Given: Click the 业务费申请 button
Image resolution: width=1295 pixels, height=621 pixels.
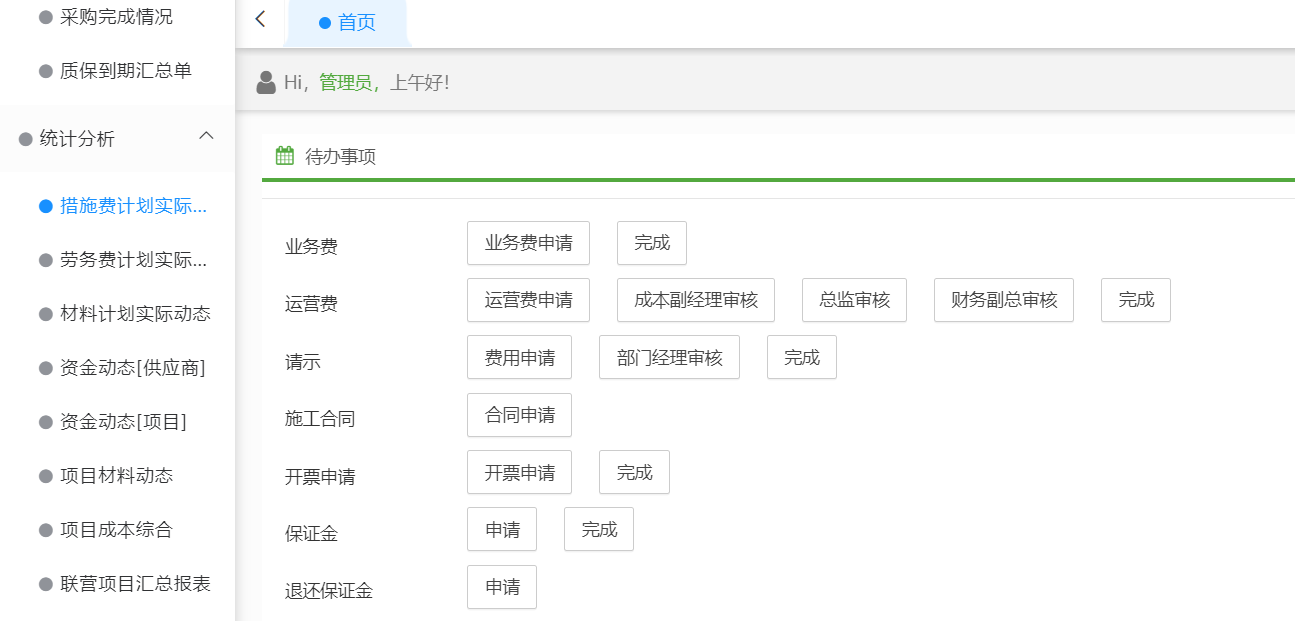Looking at the screenshot, I should pyautogui.click(x=528, y=243).
